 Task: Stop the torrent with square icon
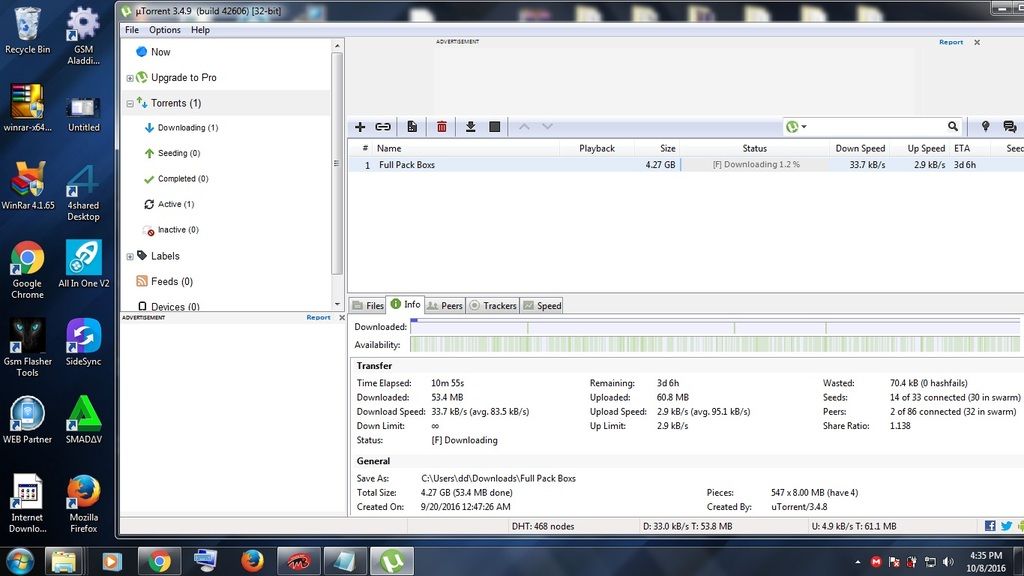(494, 127)
